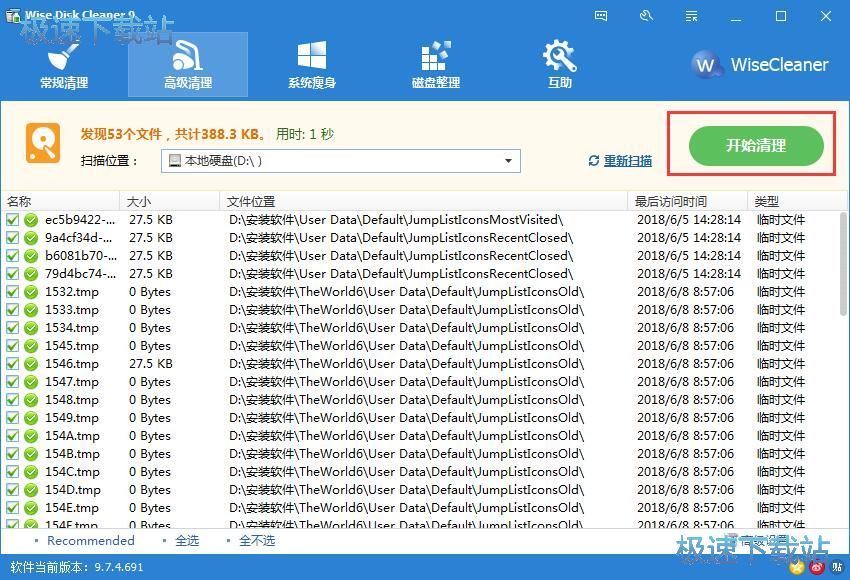Screen dimensions: 850x580
Task: Click green status icon for 1532.tmp row
Action: point(31,292)
